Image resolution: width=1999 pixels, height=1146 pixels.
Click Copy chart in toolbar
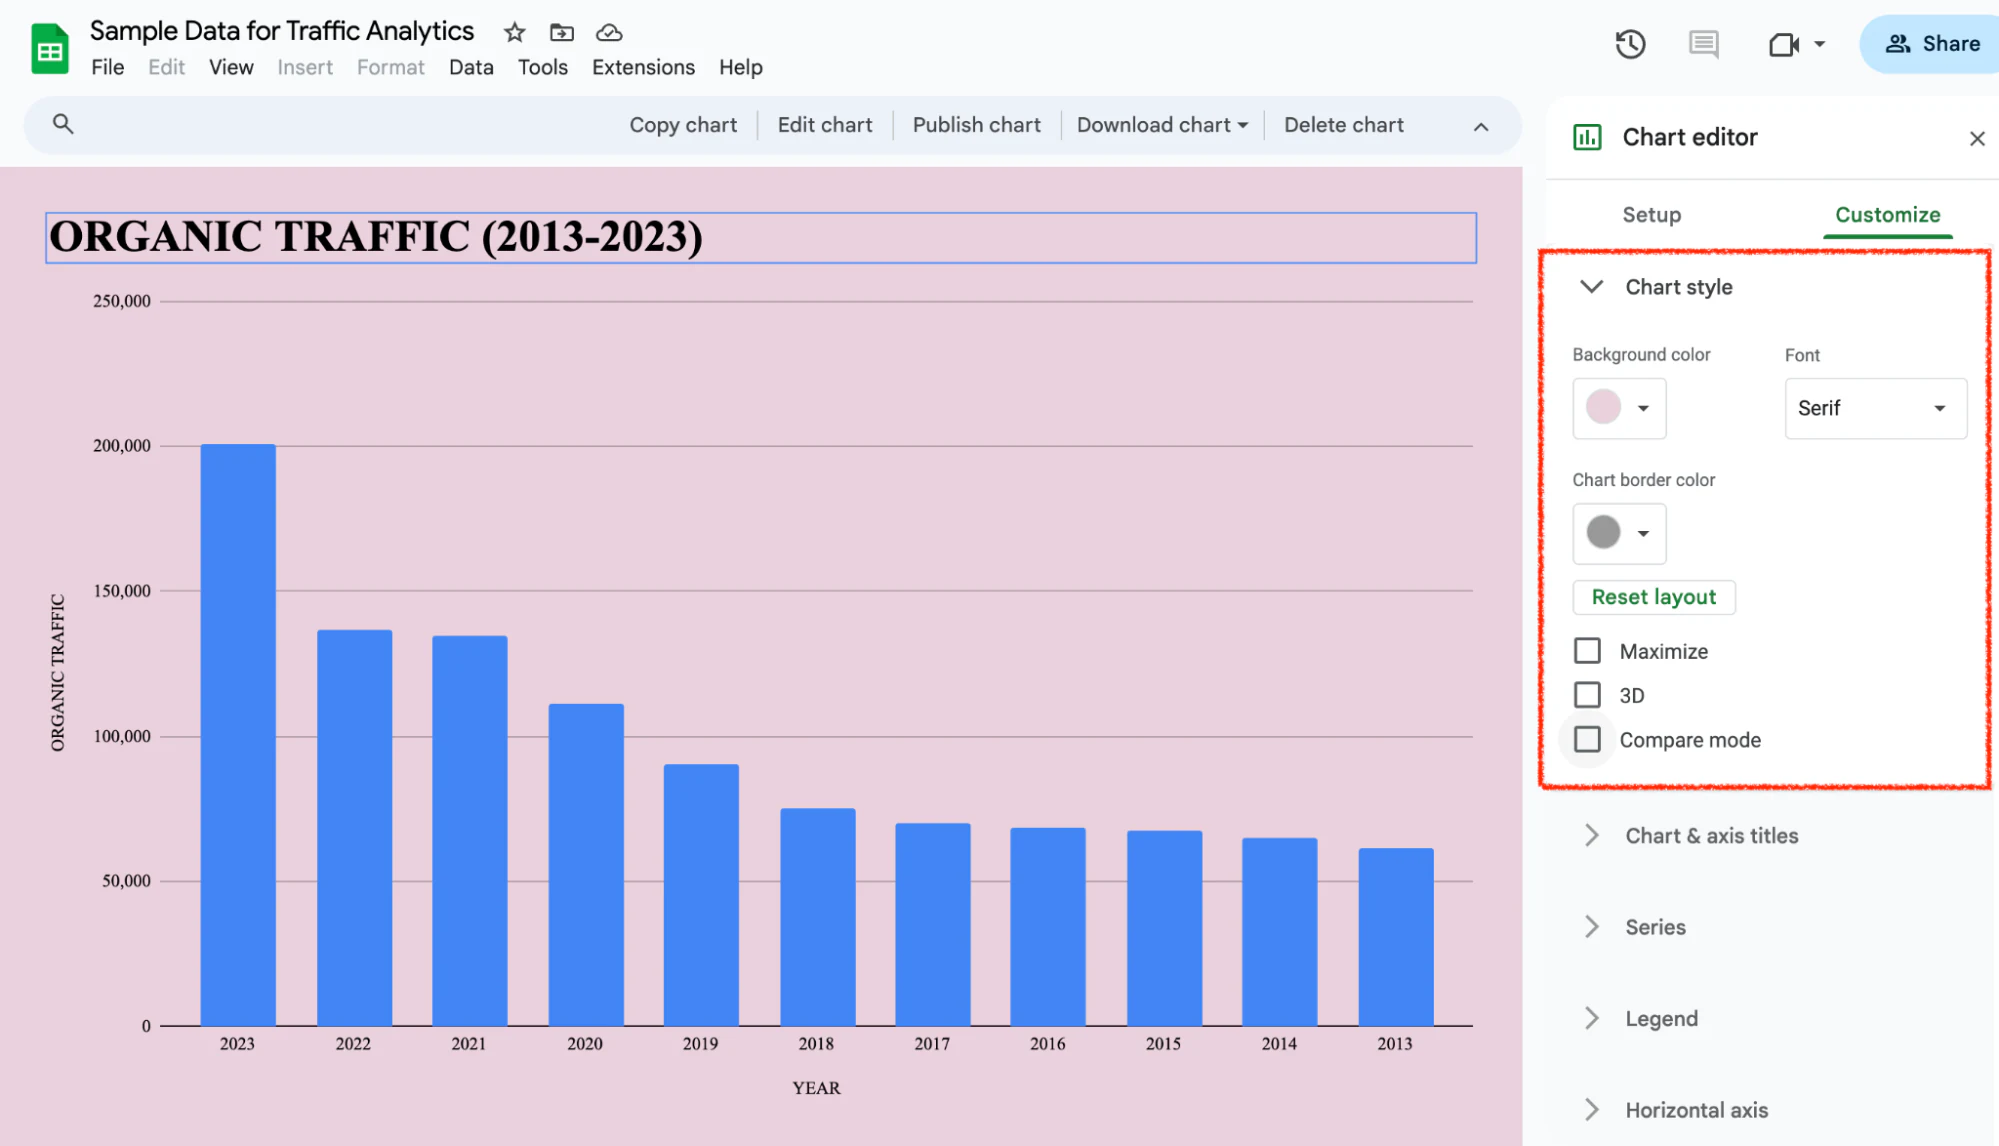(x=683, y=125)
